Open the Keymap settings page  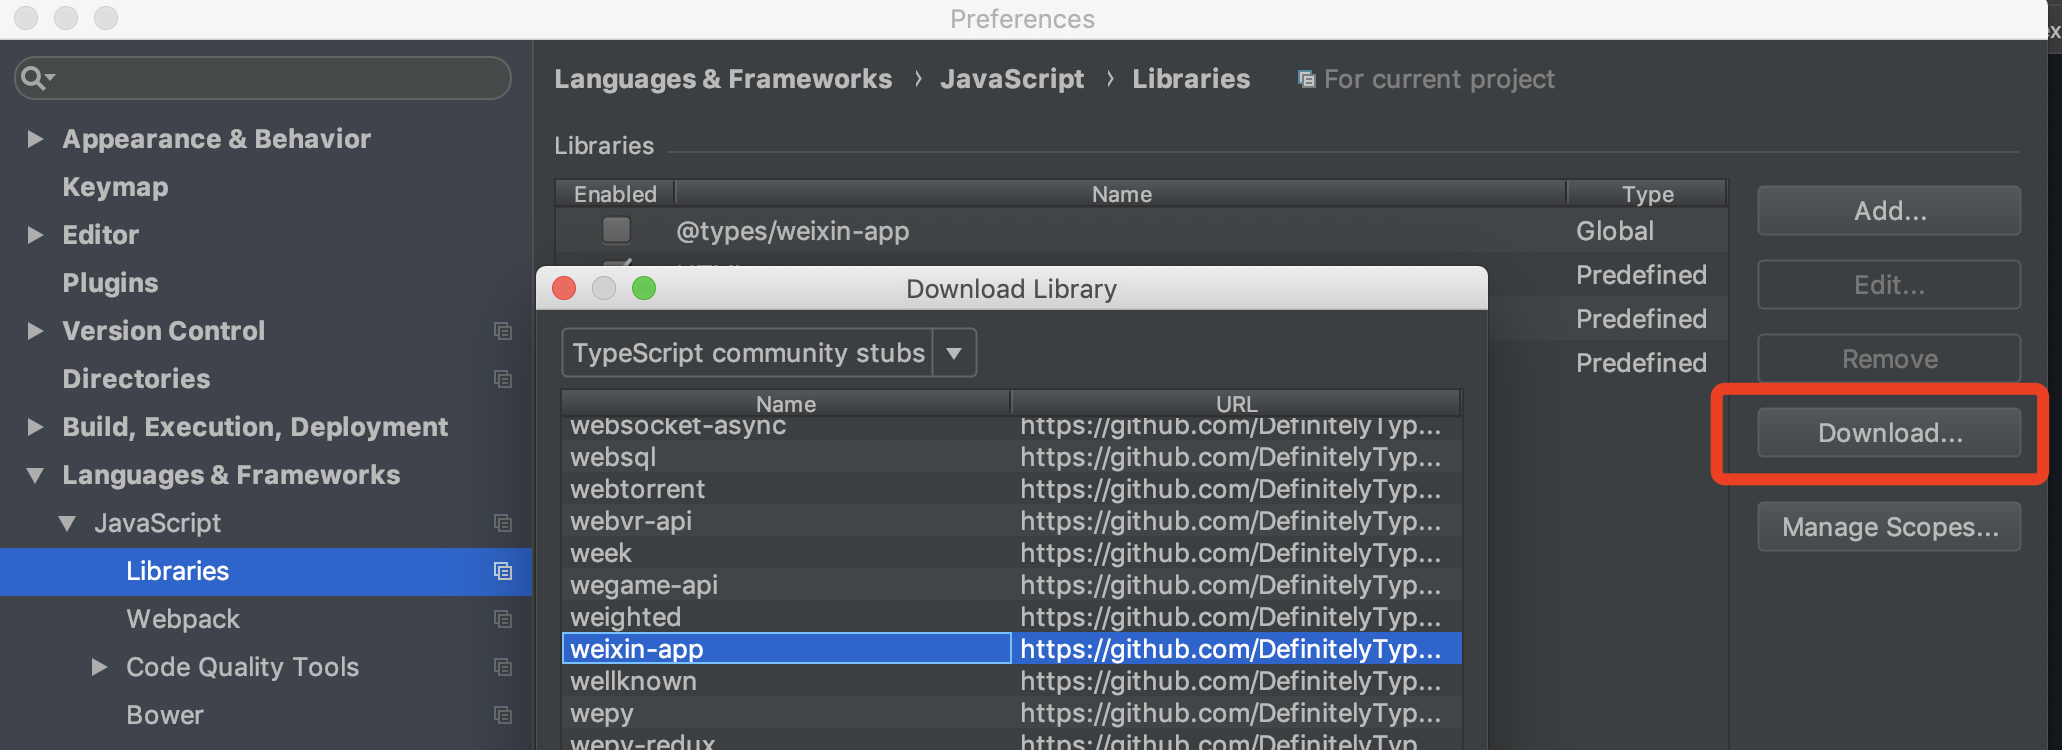[x=115, y=187]
